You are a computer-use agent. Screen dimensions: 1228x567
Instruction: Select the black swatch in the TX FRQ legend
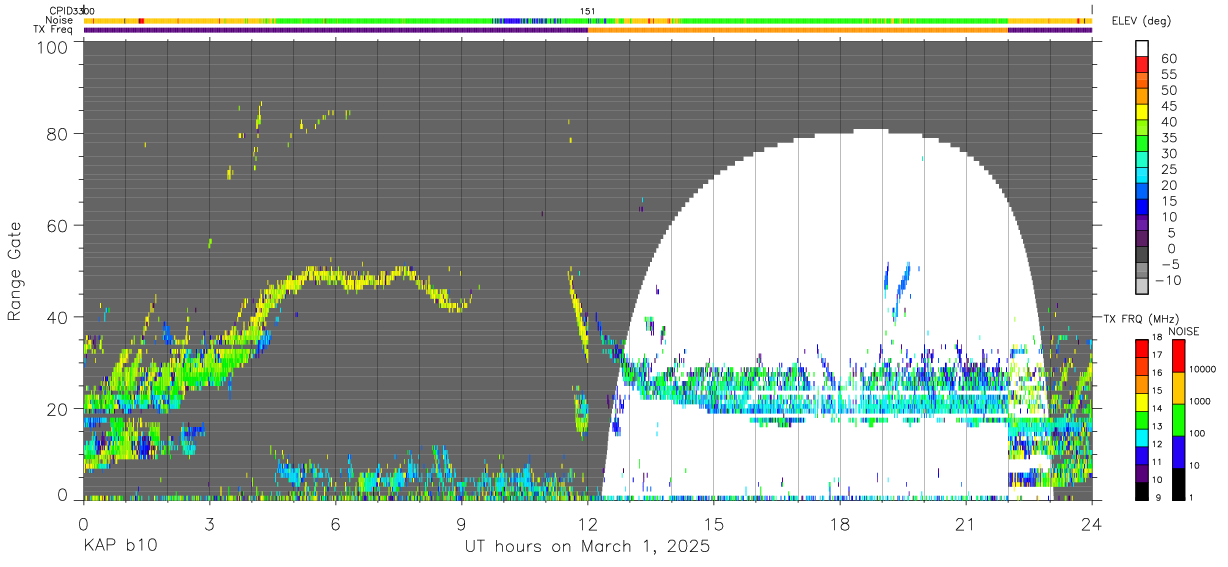click(1143, 490)
